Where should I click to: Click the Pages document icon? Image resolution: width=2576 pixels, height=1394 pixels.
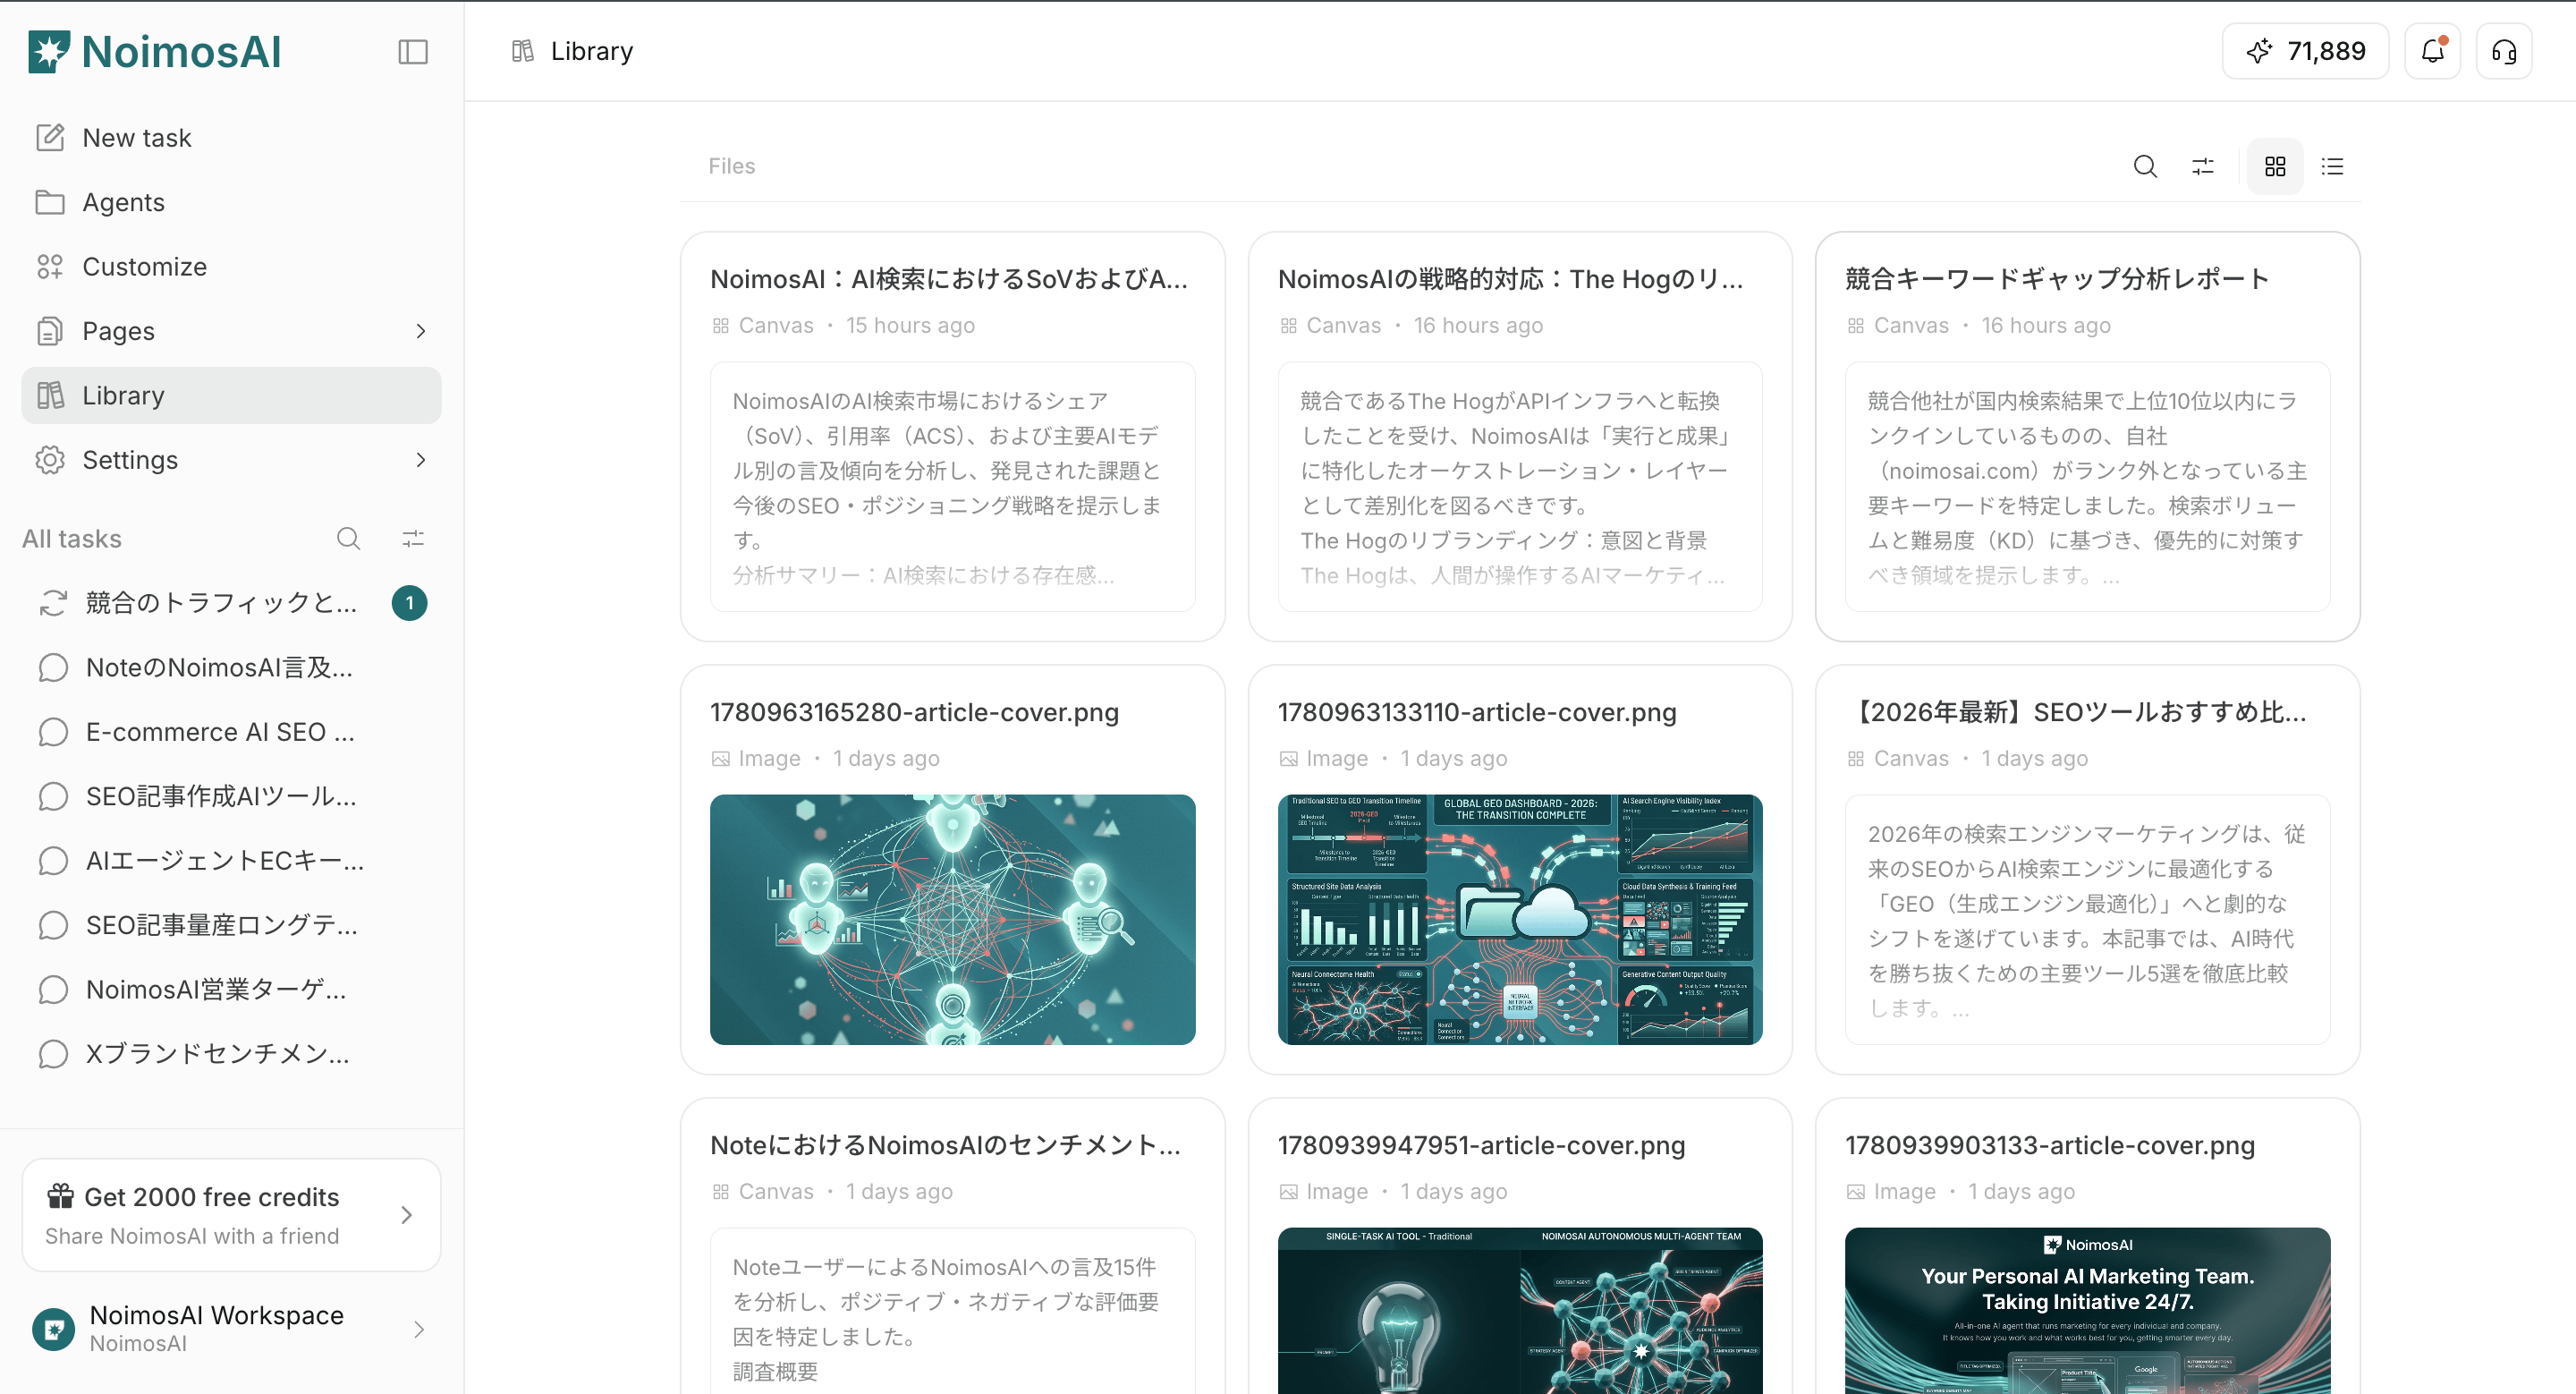[50, 331]
